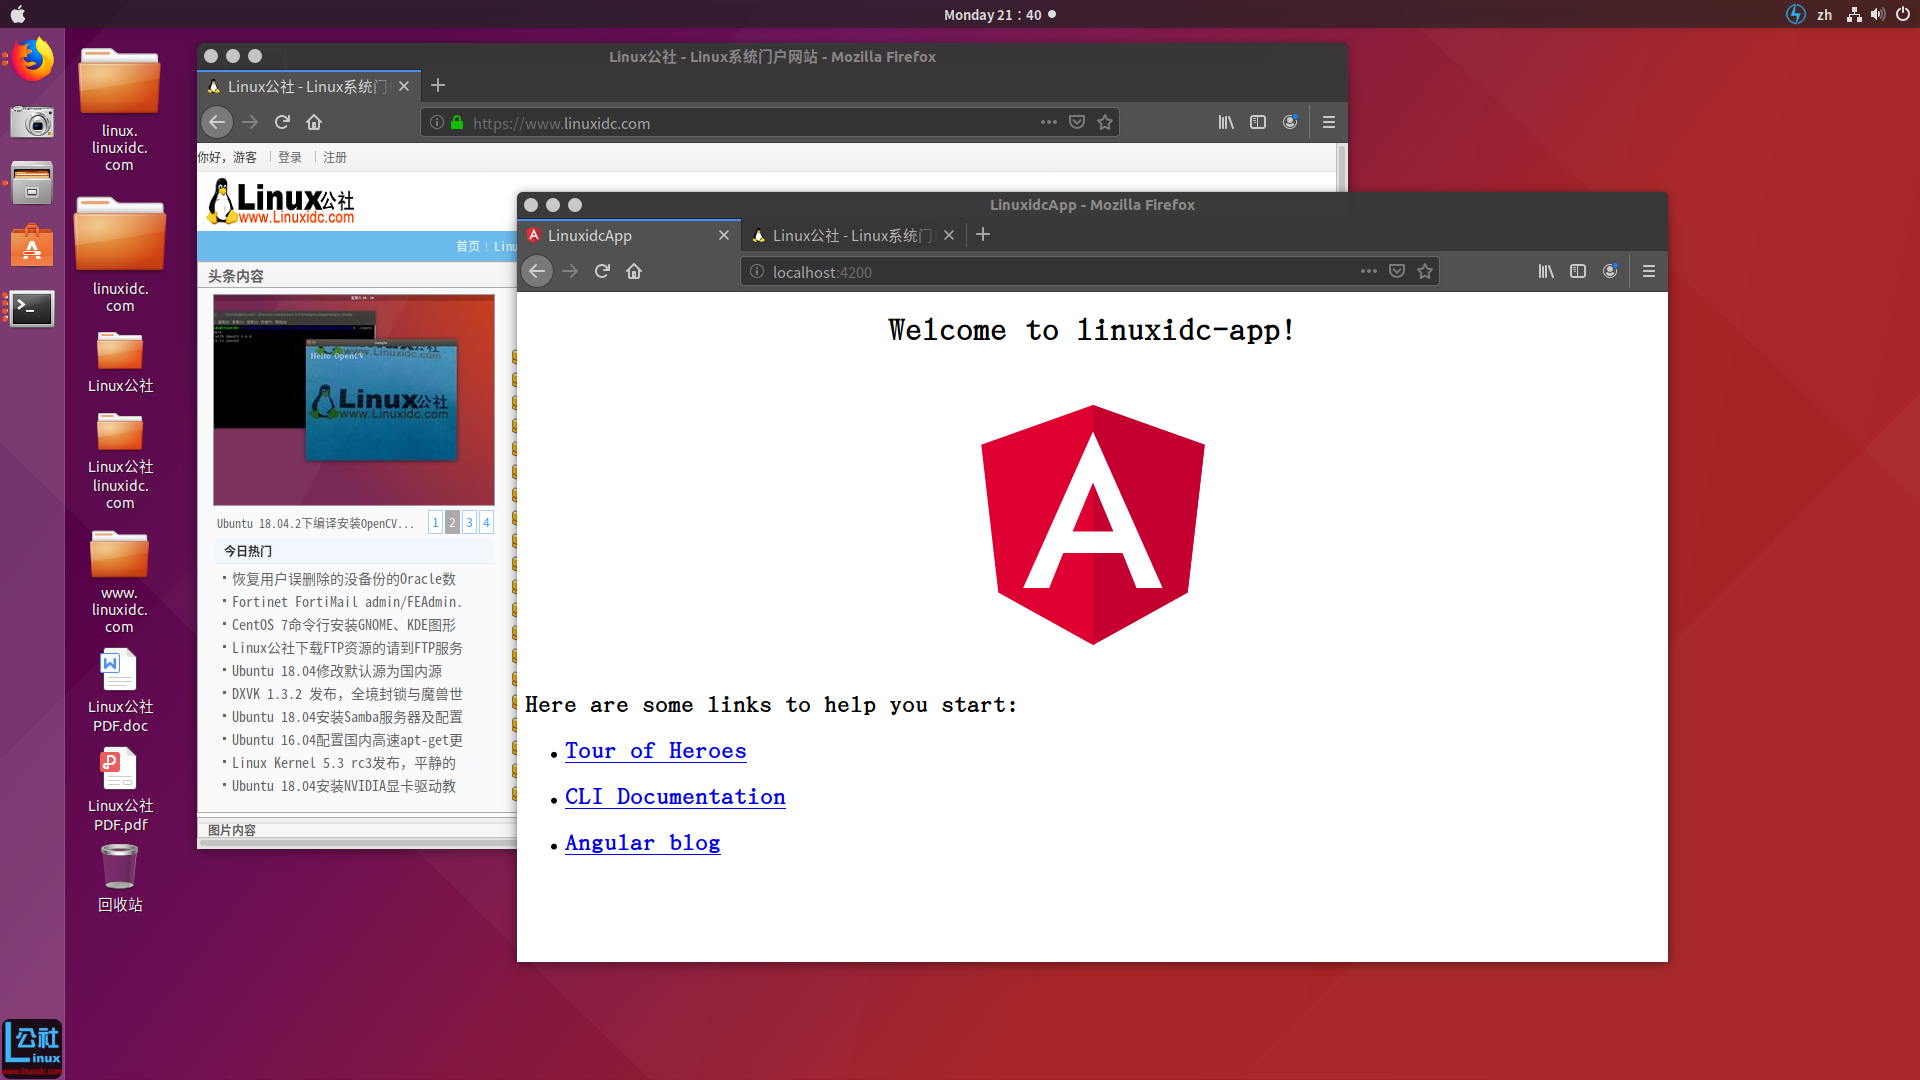The image size is (1920, 1080).
Task: Go Home in the LinuxidcApp Firefox window
Action: coord(634,271)
